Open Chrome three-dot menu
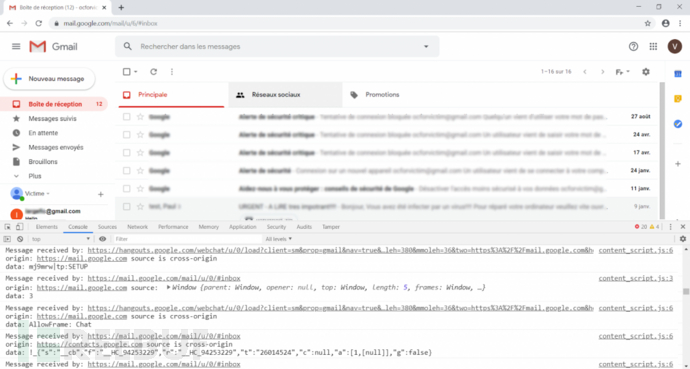Viewport: 690px width, 369px height. 680,23
